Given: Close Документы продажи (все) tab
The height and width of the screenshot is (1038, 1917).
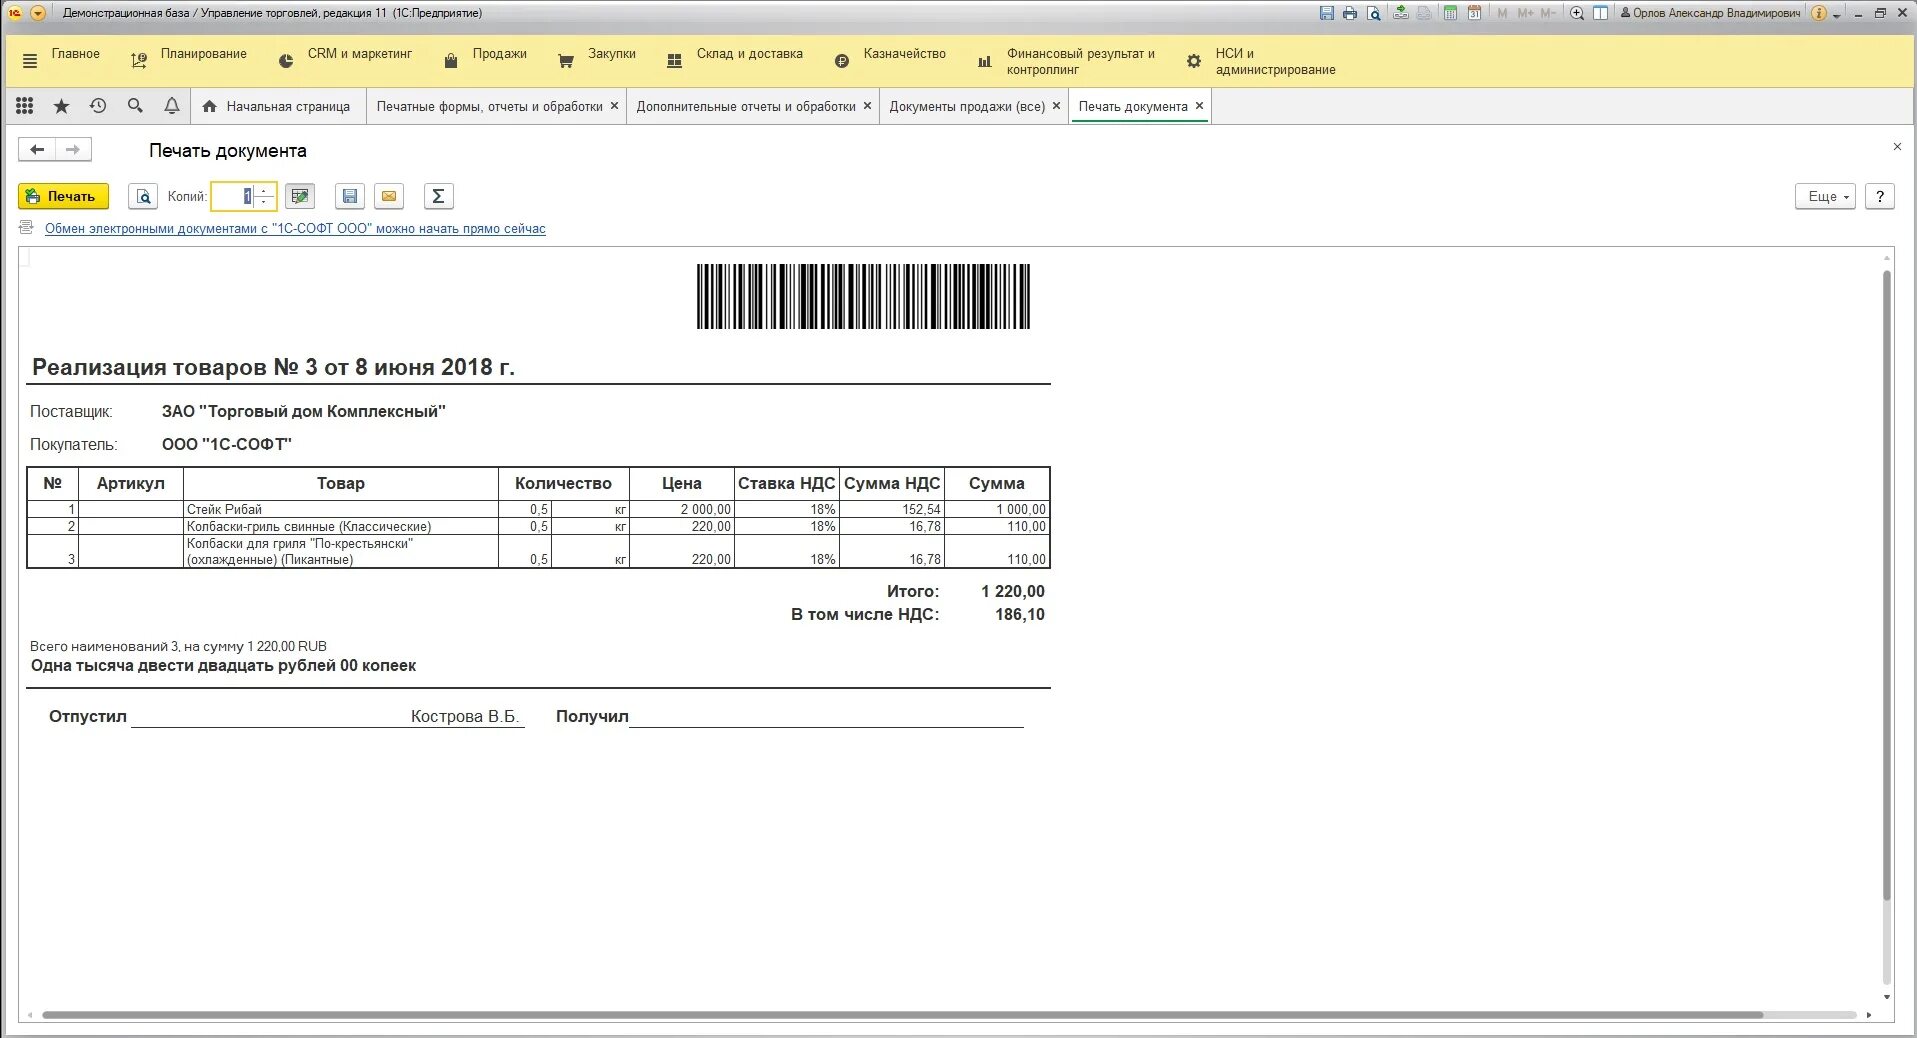Looking at the screenshot, I should coord(1056,106).
